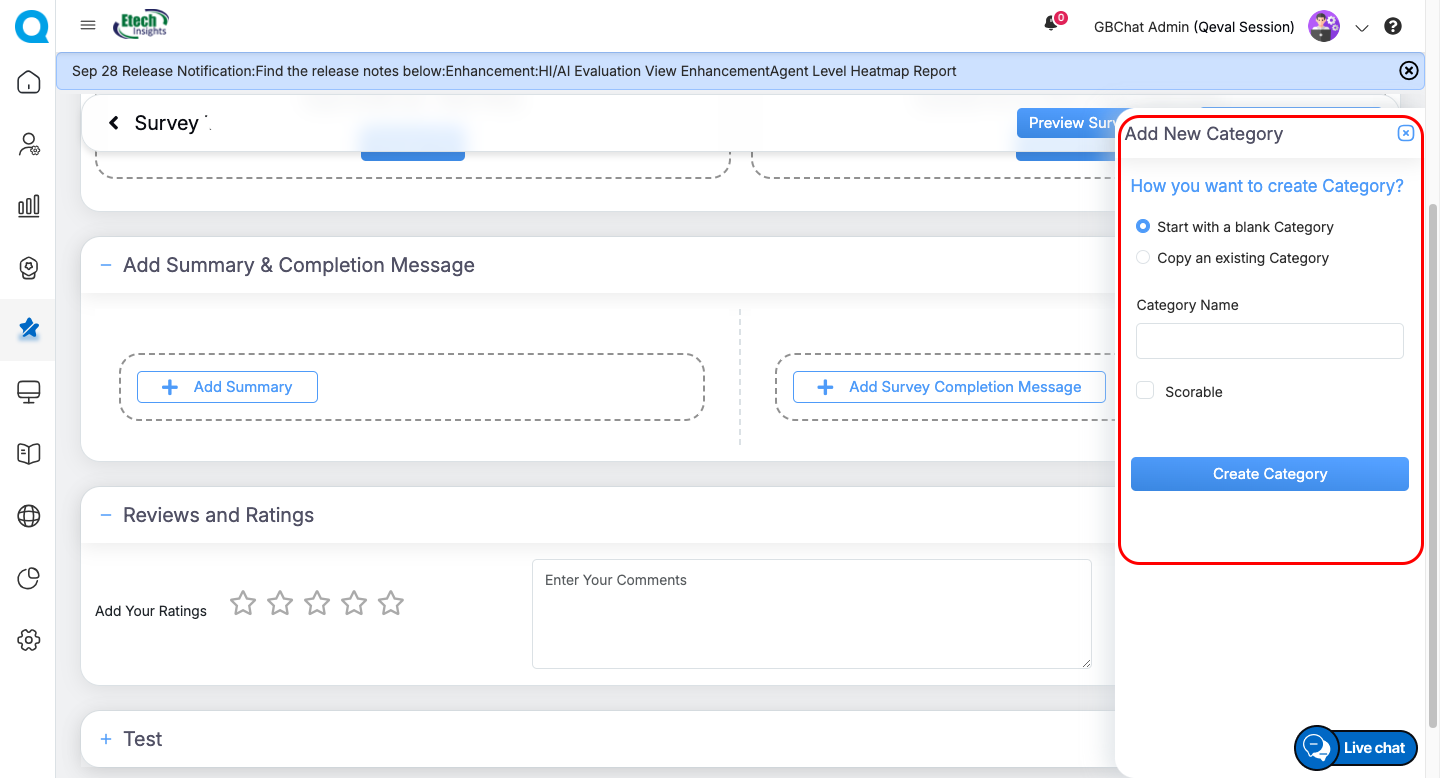Click Add Survey Completion Message button
The height and width of the screenshot is (778, 1440).
click(x=949, y=387)
